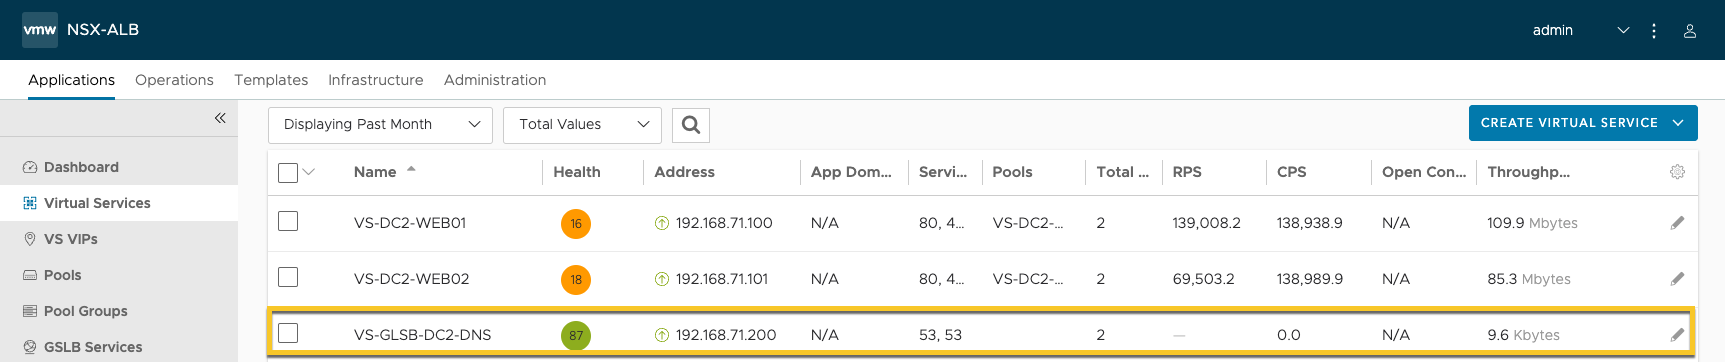Open the Displaying Past Month dropdown

(x=381, y=125)
